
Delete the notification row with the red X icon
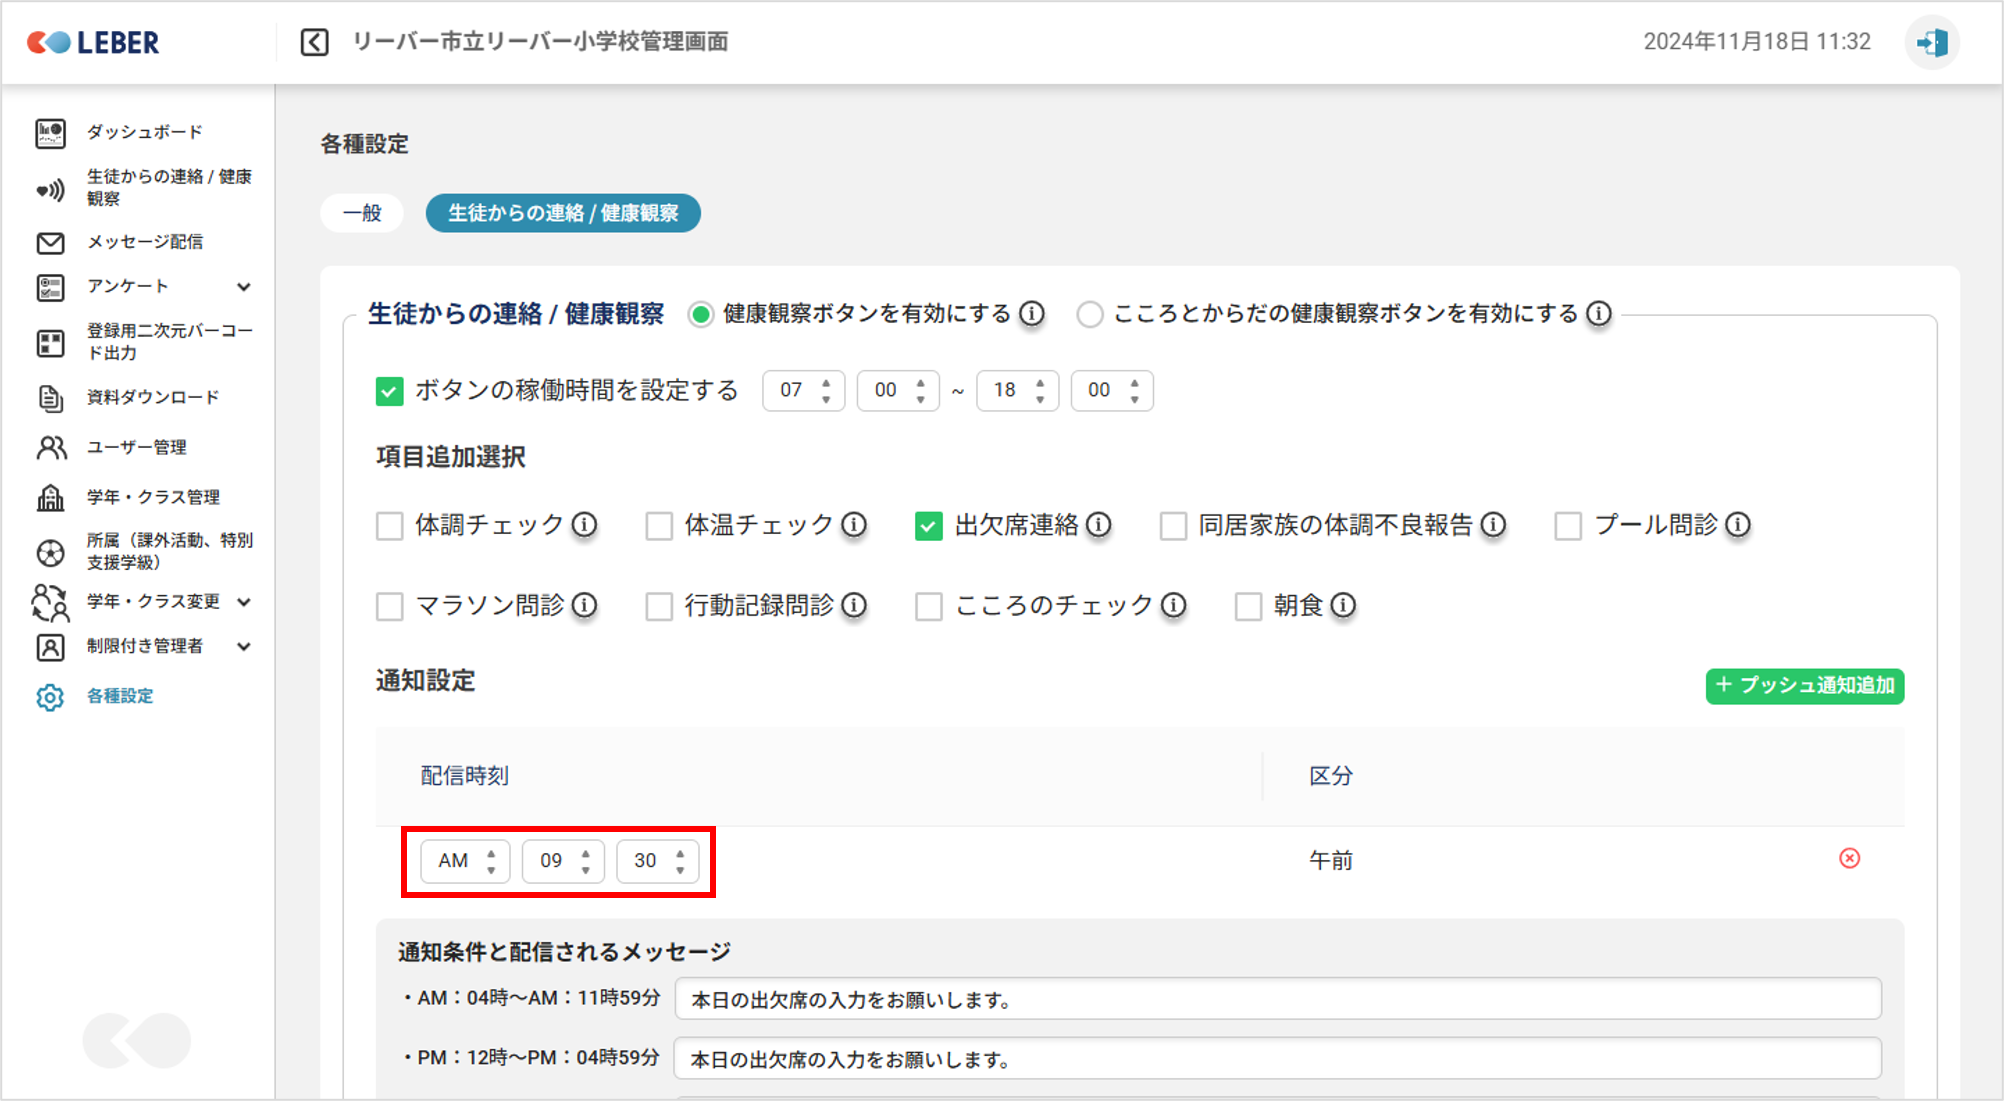pyautogui.click(x=1849, y=859)
